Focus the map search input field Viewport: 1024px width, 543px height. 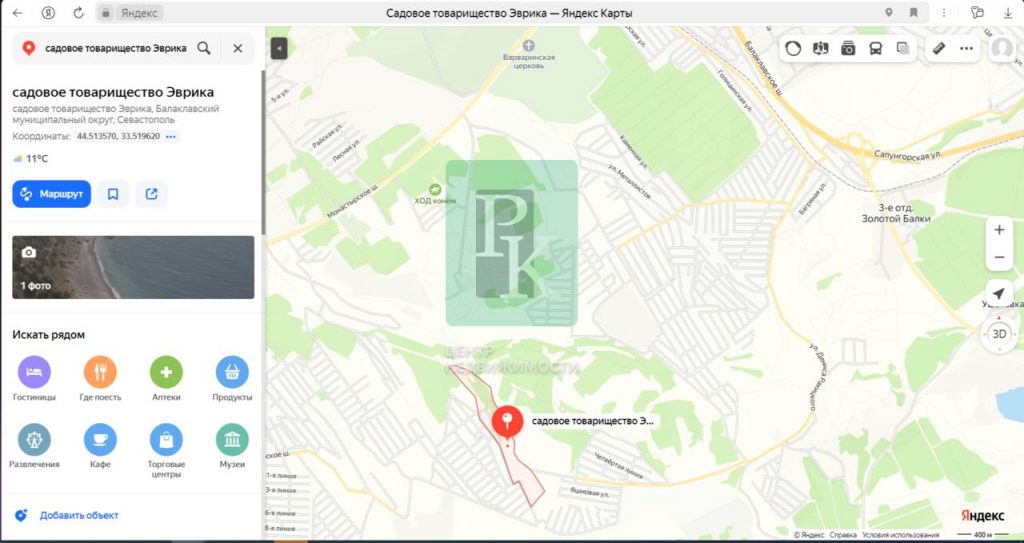116,48
